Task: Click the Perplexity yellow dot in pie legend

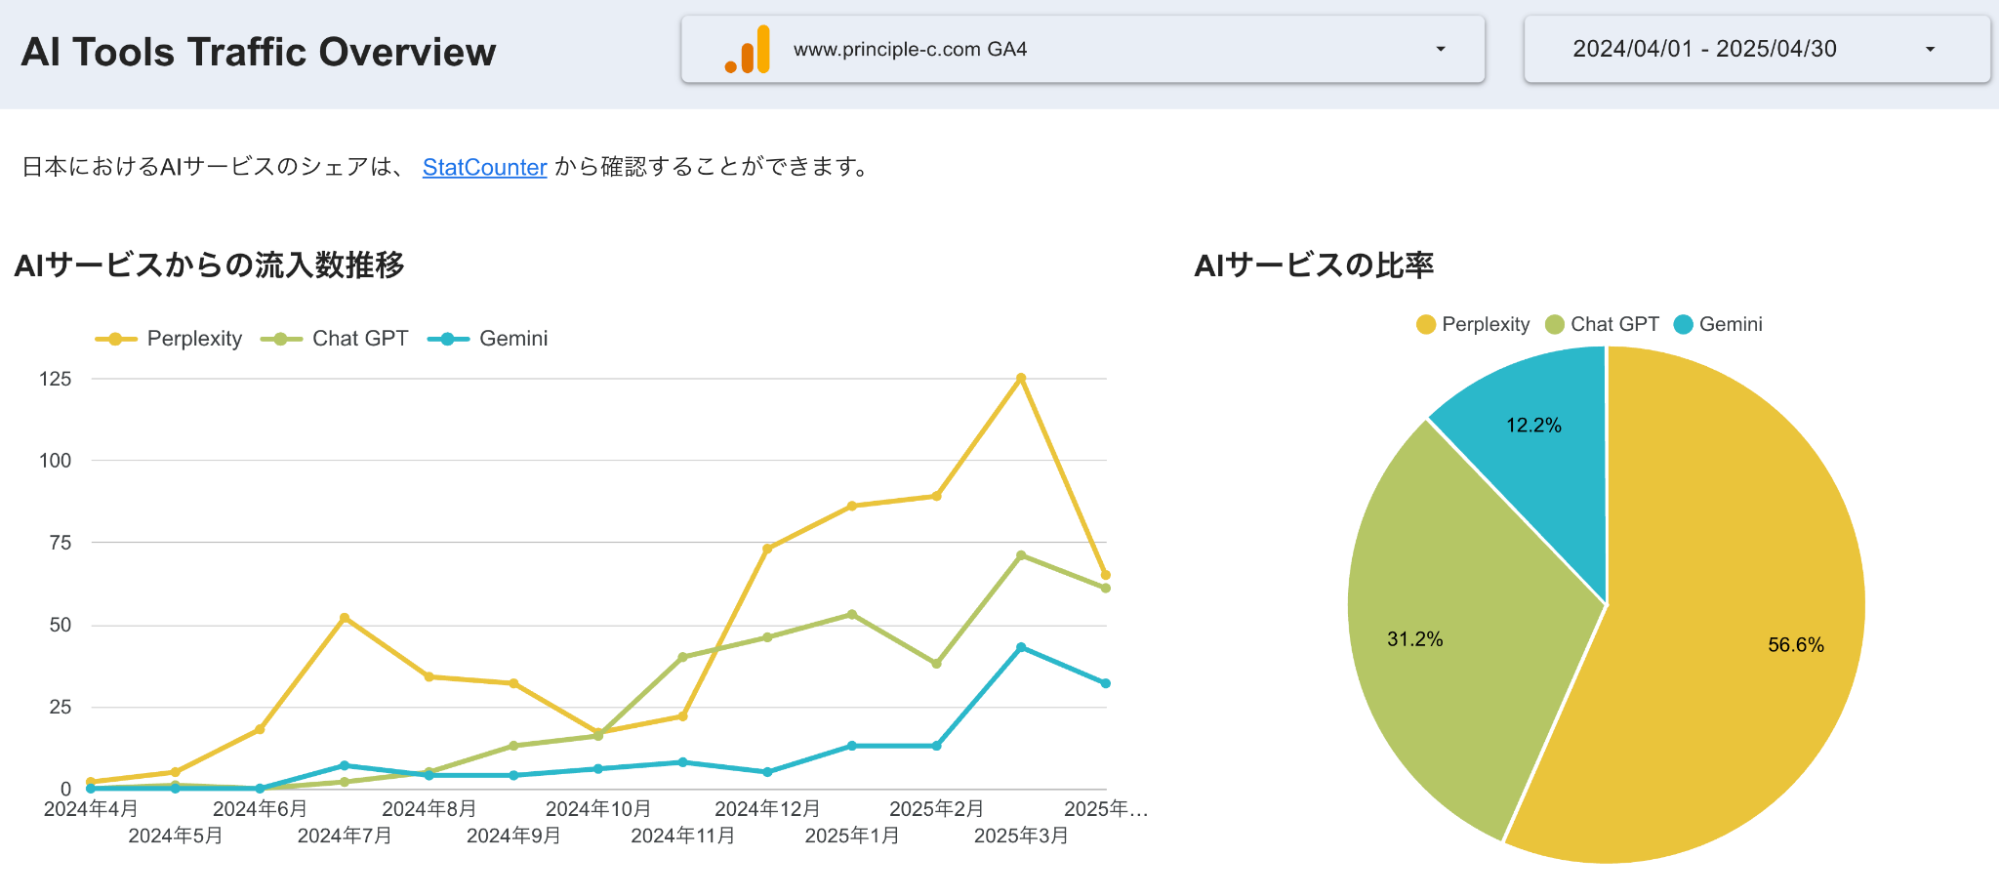Action: coord(1426,325)
